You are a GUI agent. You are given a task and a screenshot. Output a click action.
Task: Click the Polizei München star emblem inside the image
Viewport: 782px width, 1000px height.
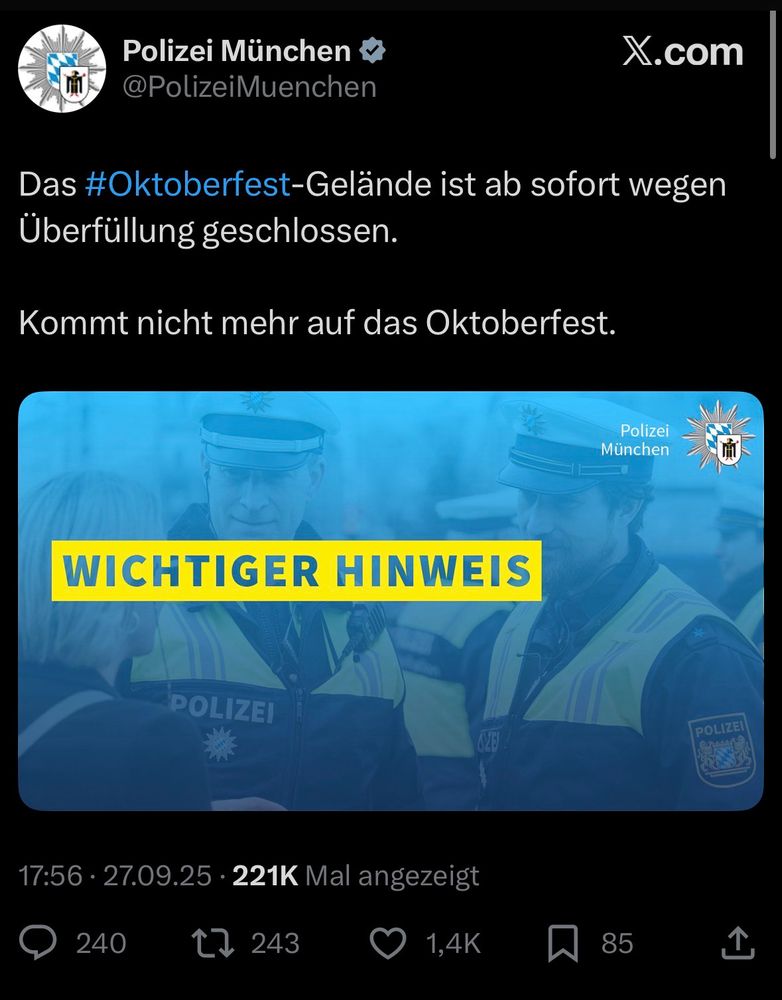click(719, 437)
